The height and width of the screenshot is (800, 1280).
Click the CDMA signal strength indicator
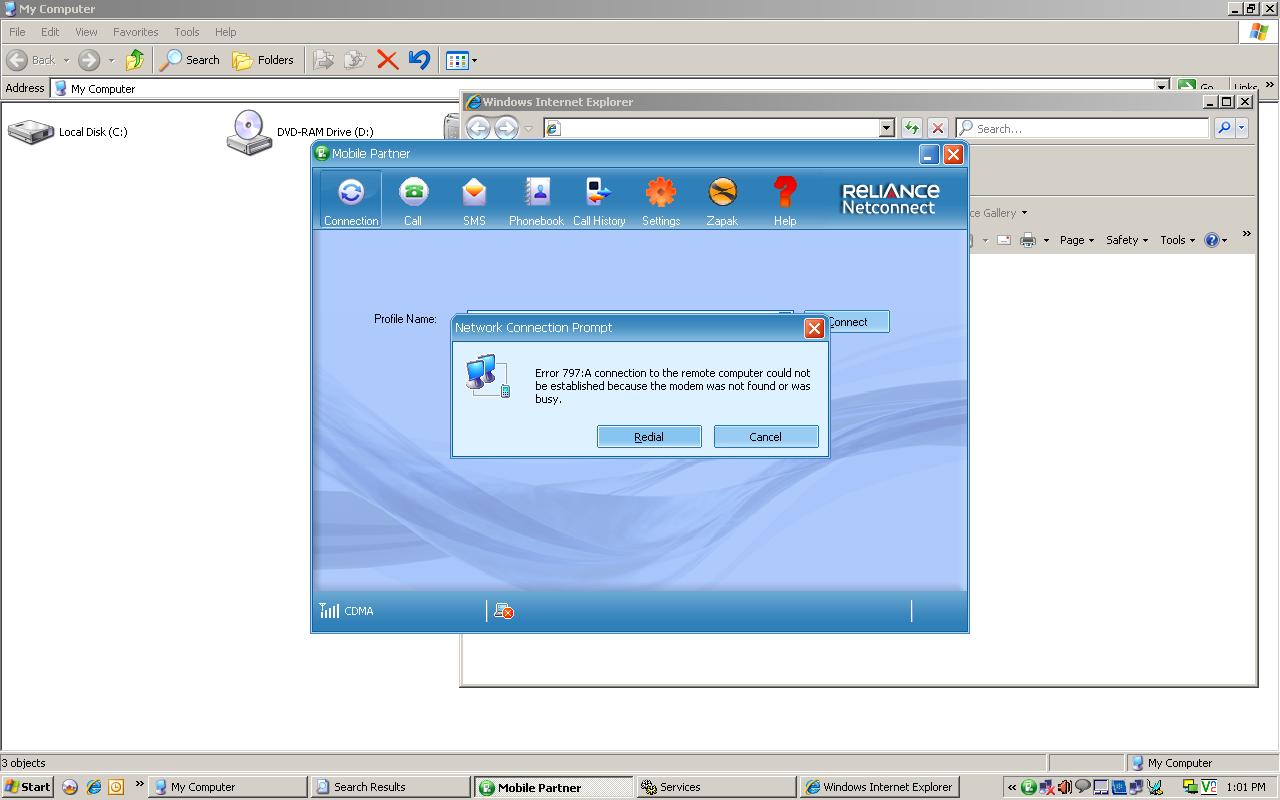tap(346, 610)
